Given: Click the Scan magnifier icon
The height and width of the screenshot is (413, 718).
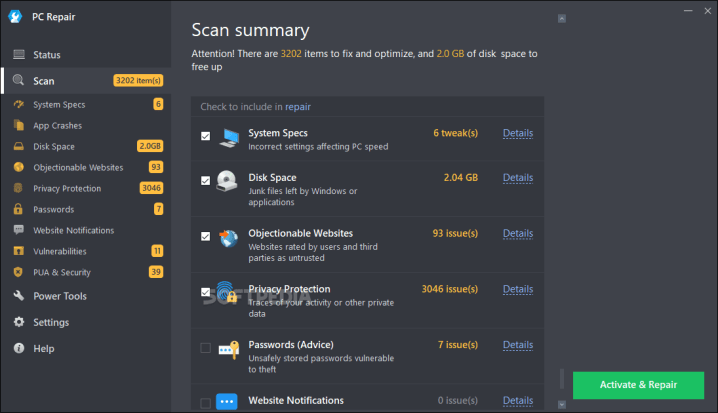Looking at the screenshot, I should (x=18, y=80).
